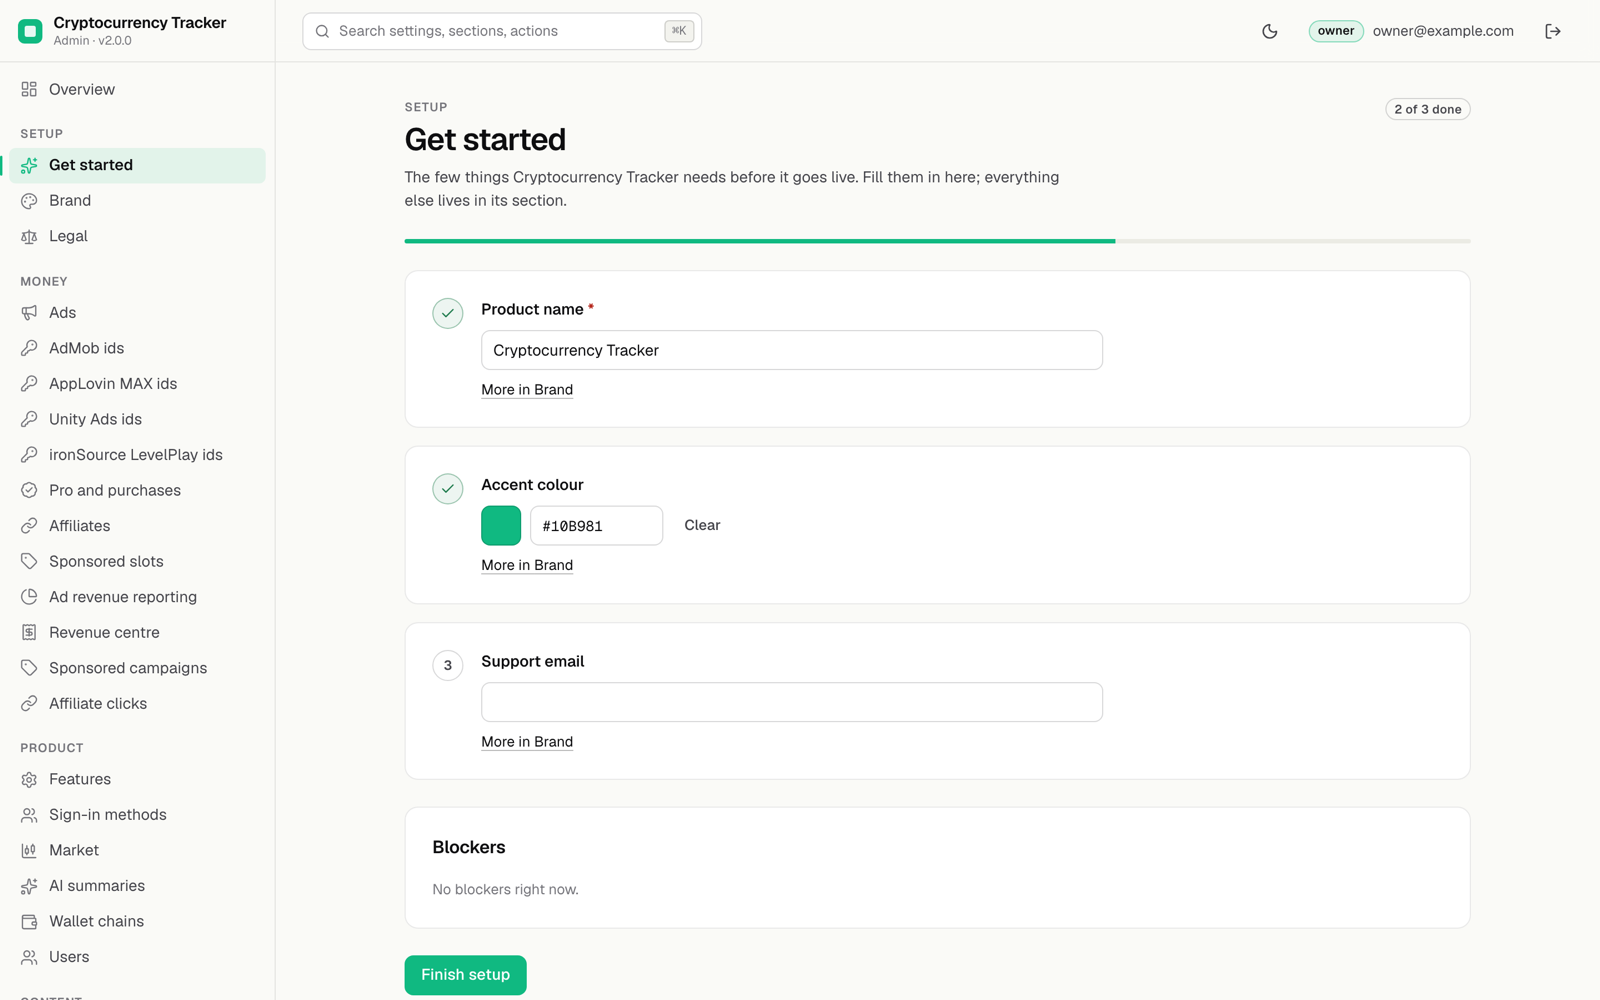The image size is (1600, 1000).
Task: Focus the search settings field
Action: tap(502, 31)
